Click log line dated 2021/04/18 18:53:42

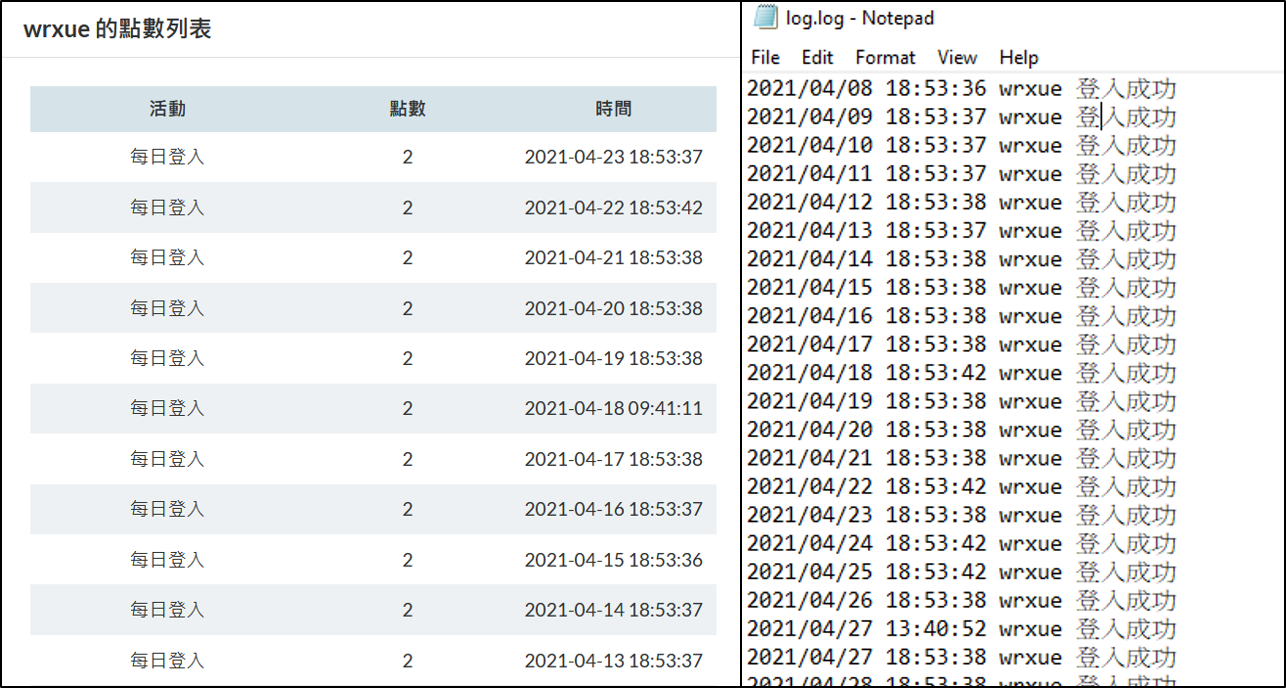coord(960,373)
